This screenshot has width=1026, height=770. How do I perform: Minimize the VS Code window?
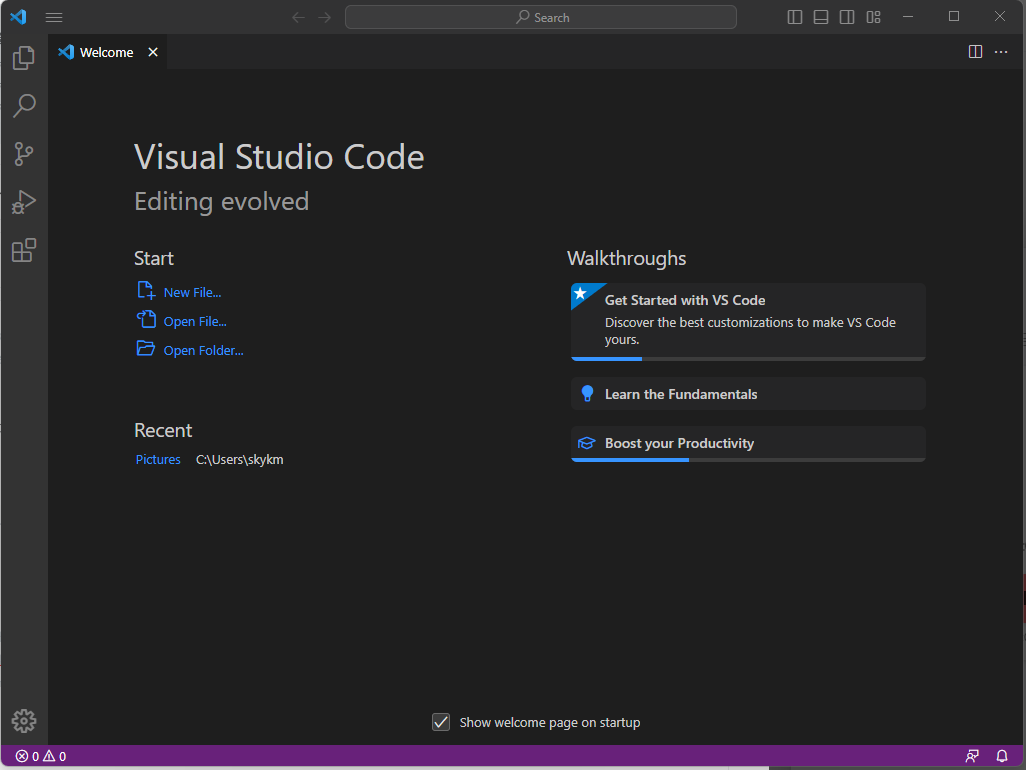tap(908, 17)
